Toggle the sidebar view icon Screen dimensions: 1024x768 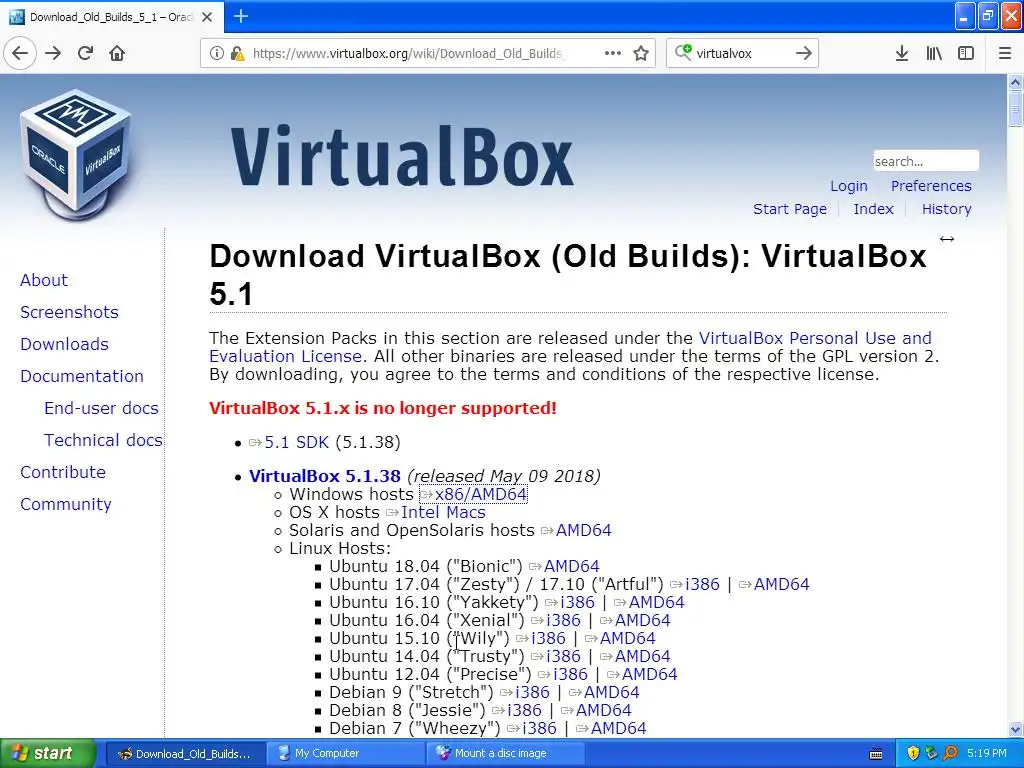pos(966,53)
